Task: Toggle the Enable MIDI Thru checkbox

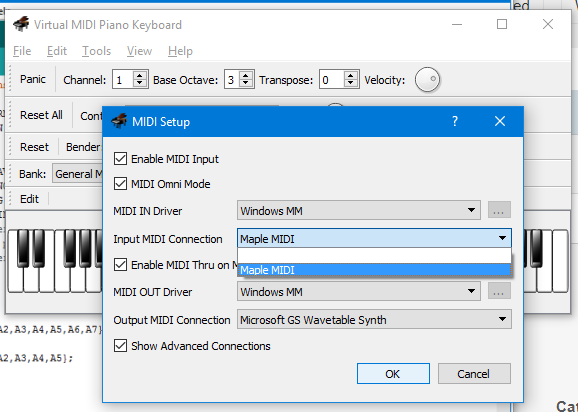Action: pyautogui.click(x=120, y=265)
